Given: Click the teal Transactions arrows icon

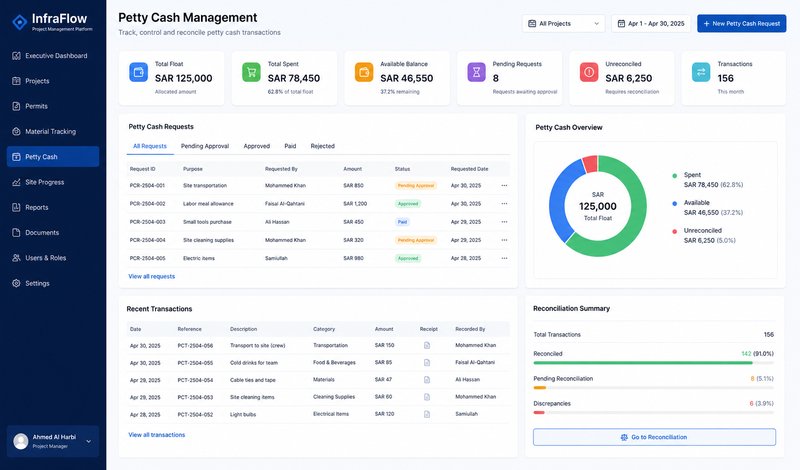Looking at the screenshot, I should click(701, 72).
